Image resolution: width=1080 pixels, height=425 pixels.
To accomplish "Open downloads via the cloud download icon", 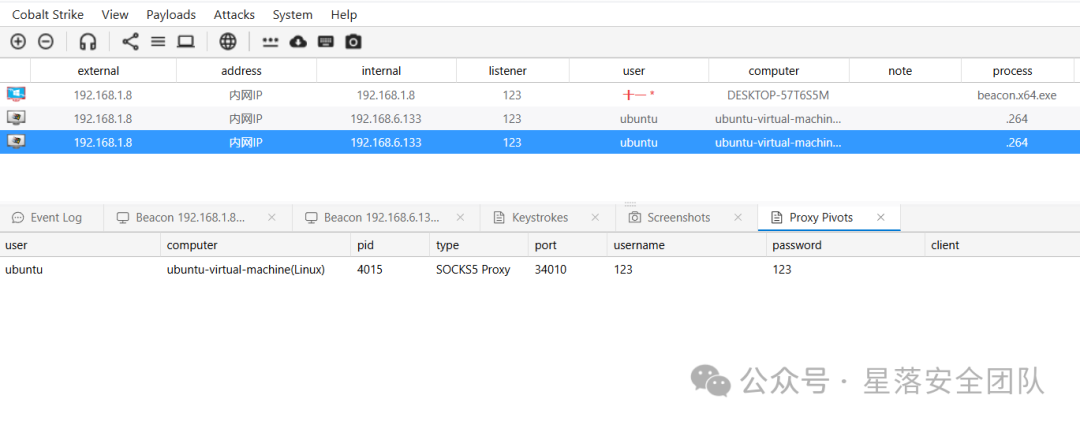I will (x=298, y=42).
